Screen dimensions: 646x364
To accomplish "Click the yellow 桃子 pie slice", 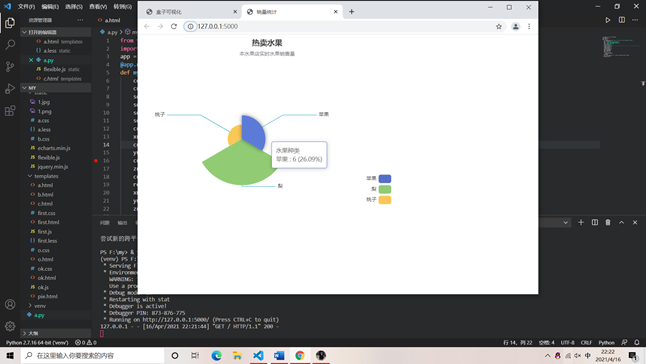I will 234,134.
